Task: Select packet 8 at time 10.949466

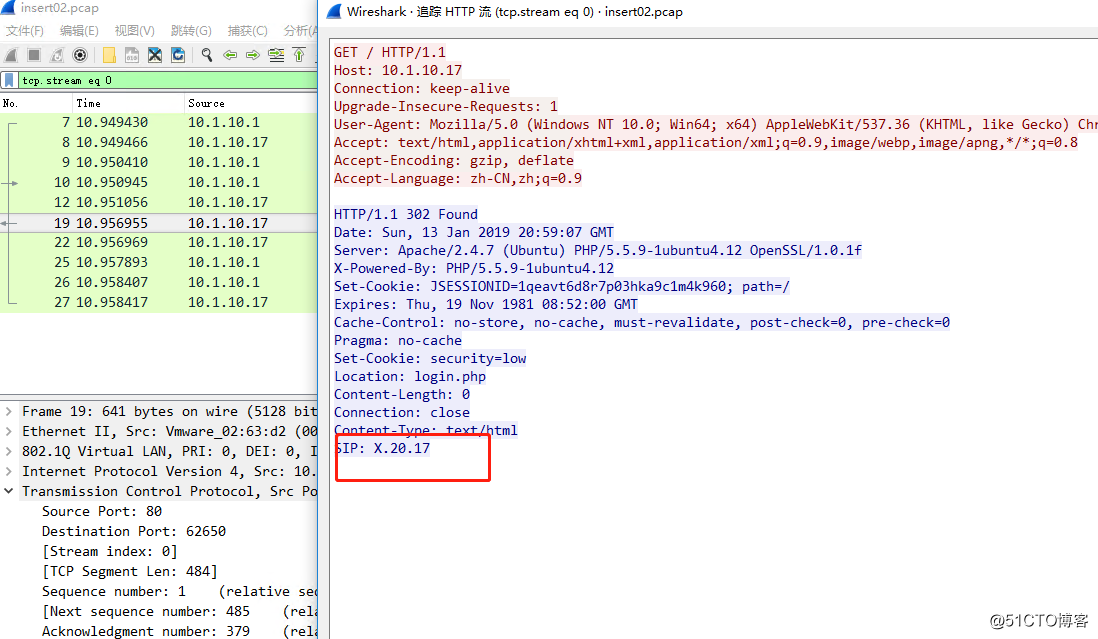Action: pos(158,142)
